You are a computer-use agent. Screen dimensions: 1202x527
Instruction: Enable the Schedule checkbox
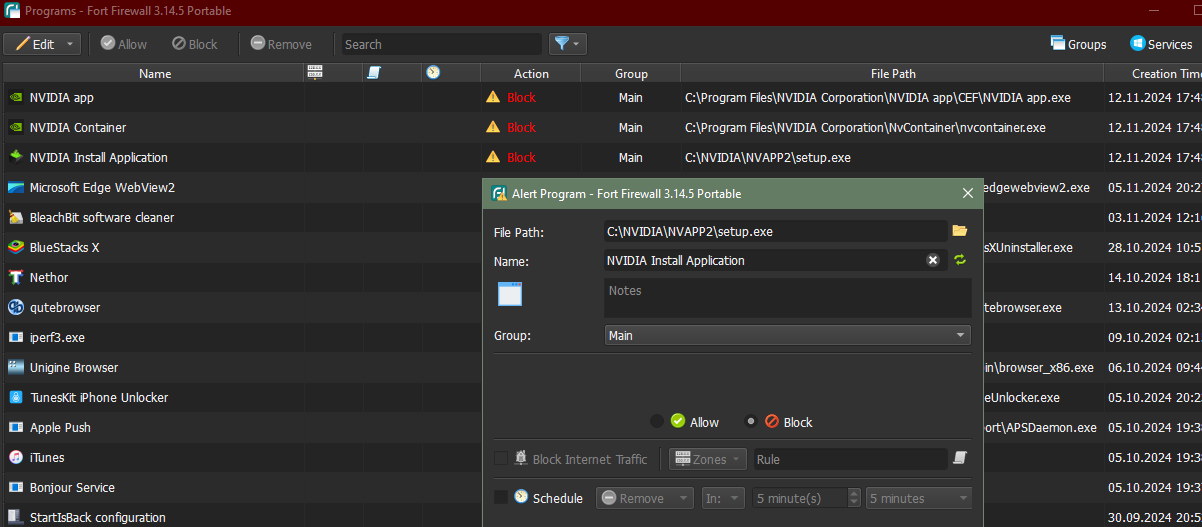501,497
